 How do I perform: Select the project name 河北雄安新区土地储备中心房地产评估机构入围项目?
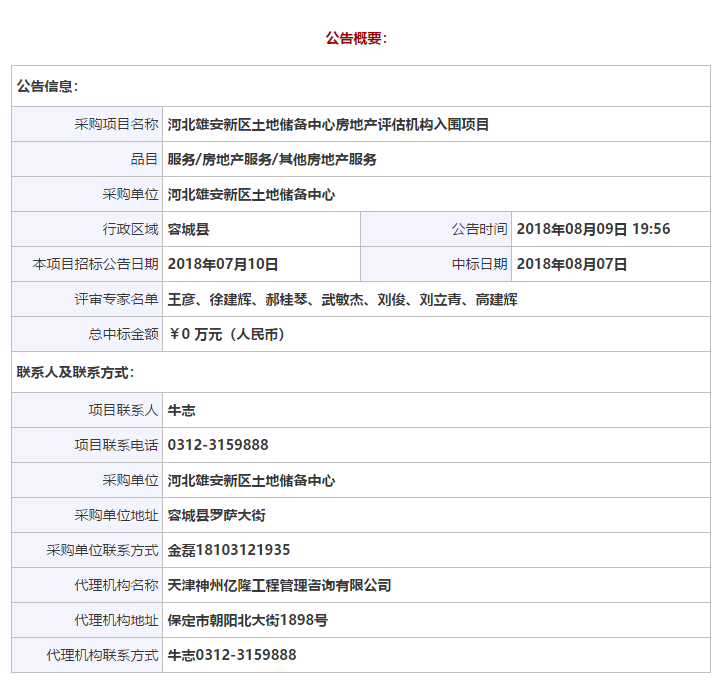pos(328,125)
